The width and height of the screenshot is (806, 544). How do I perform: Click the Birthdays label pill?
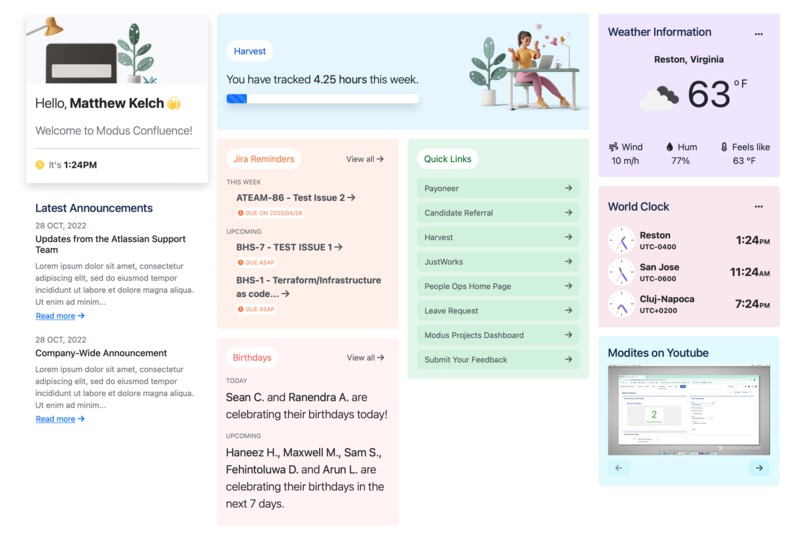(252, 357)
